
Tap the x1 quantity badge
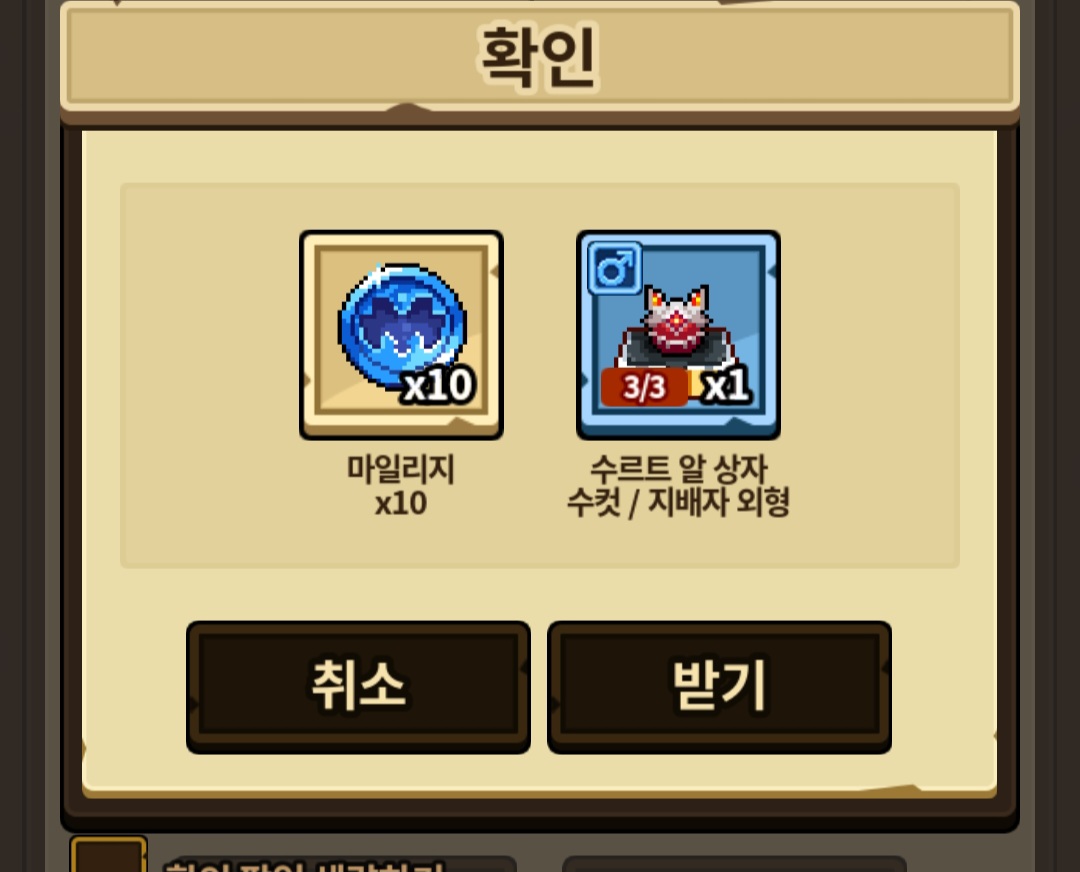point(727,385)
